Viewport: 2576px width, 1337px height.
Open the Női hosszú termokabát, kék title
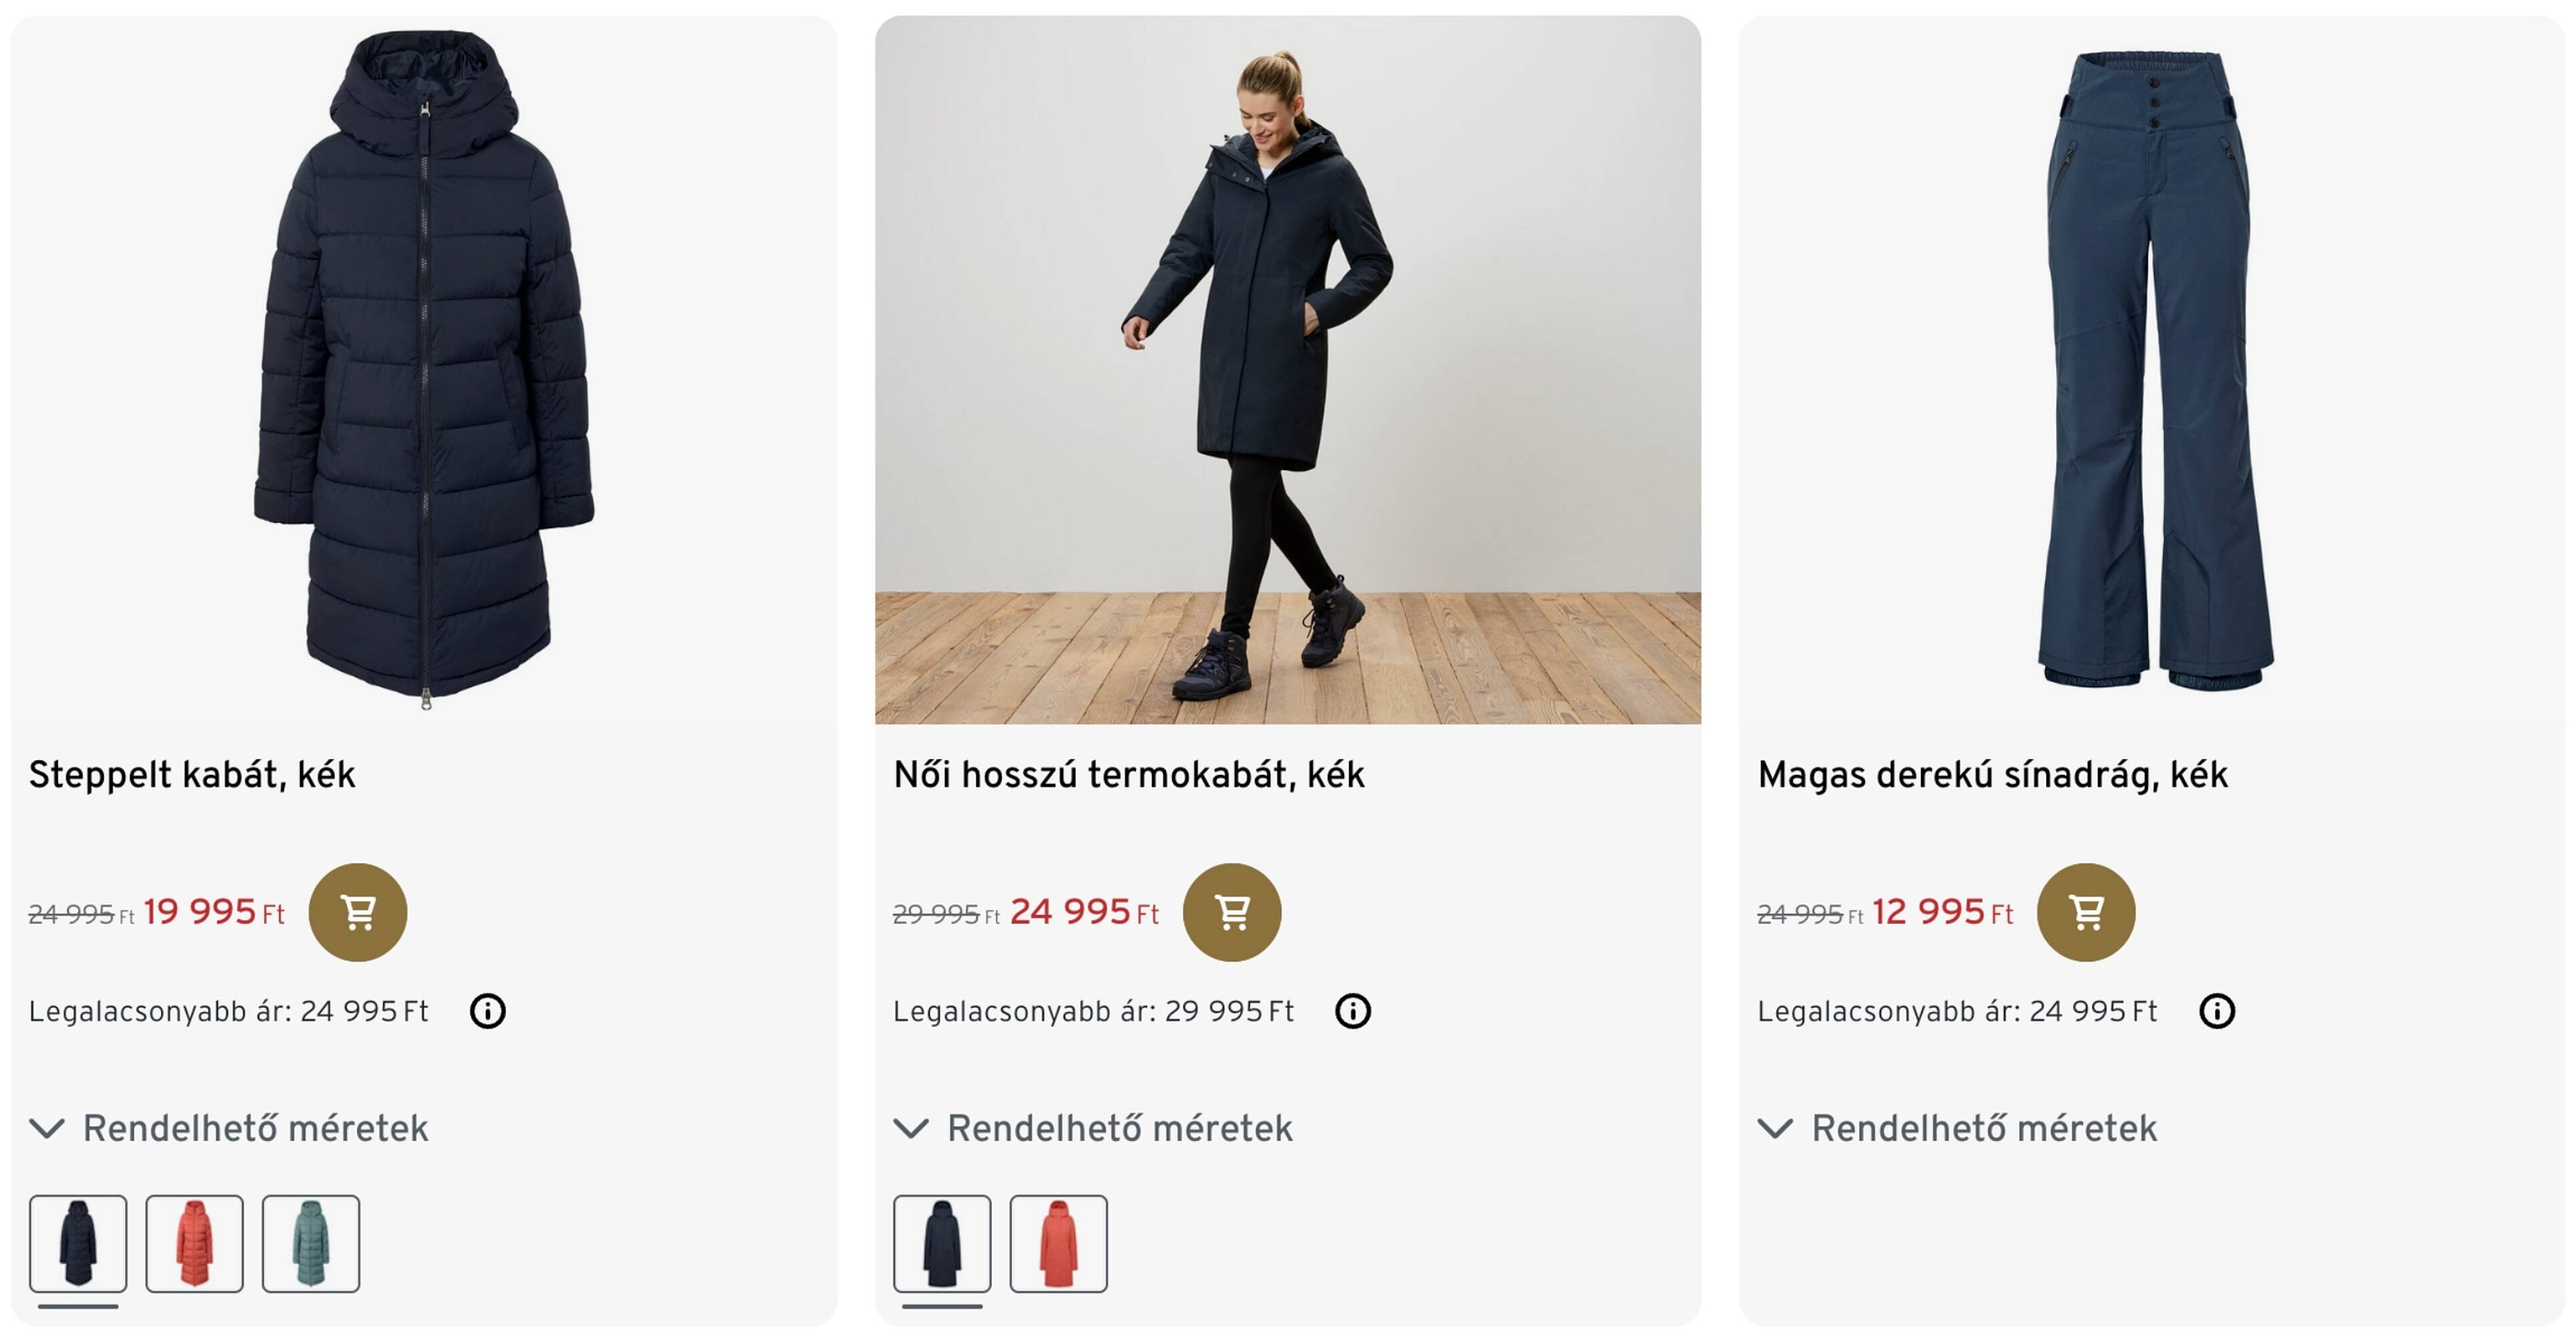point(1128,775)
